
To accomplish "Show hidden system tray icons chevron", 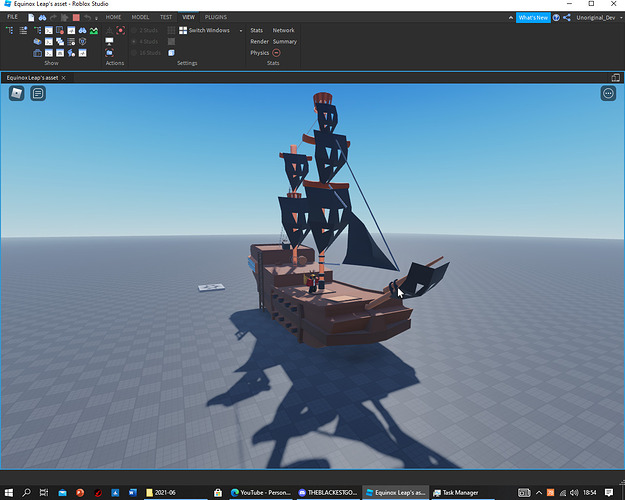I will pos(539,492).
